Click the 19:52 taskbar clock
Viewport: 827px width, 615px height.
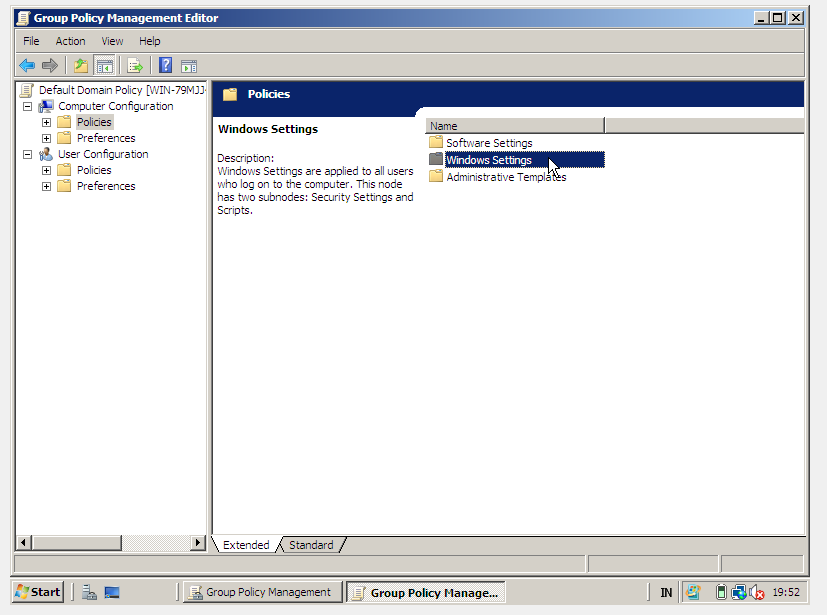pyautogui.click(x=786, y=592)
